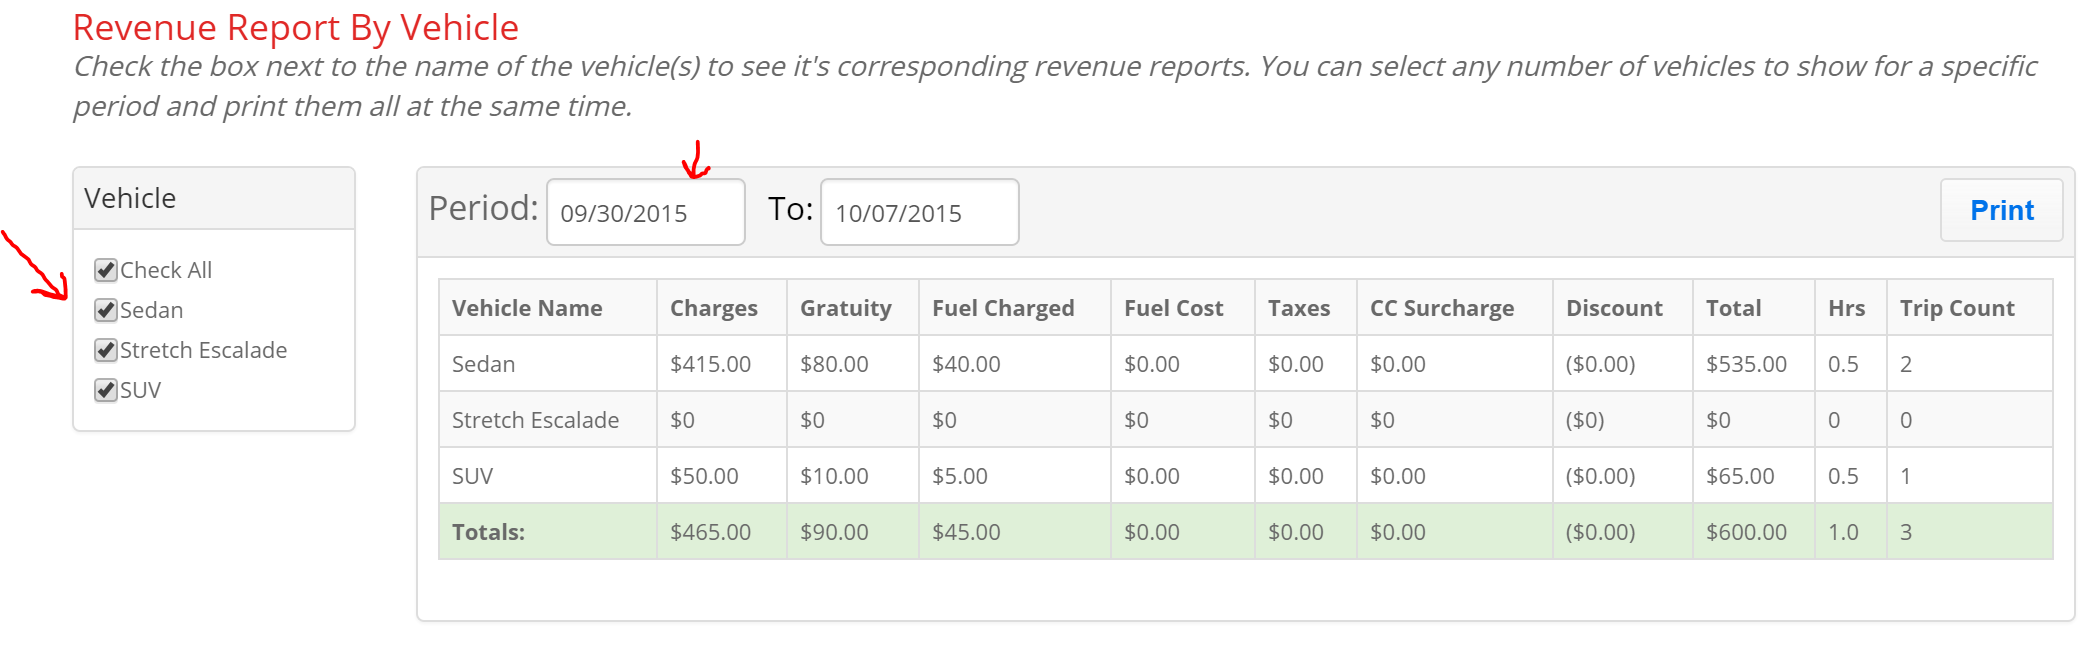Toggle the Sedan vehicle checkbox
This screenshot has height=662, width=2100.
106,310
